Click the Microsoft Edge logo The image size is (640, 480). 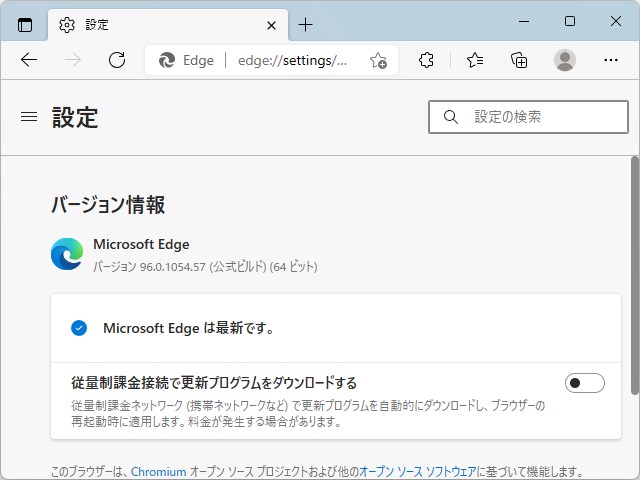[x=67, y=254]
